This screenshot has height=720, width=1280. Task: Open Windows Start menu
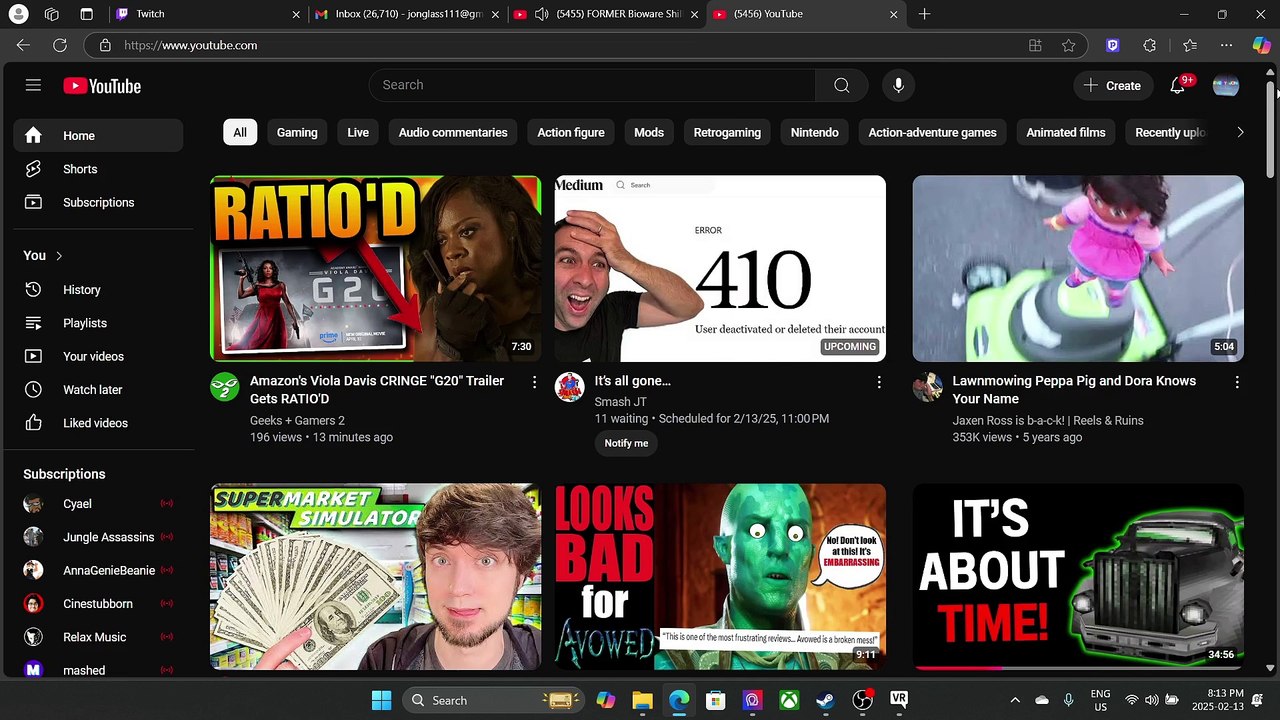382,700
